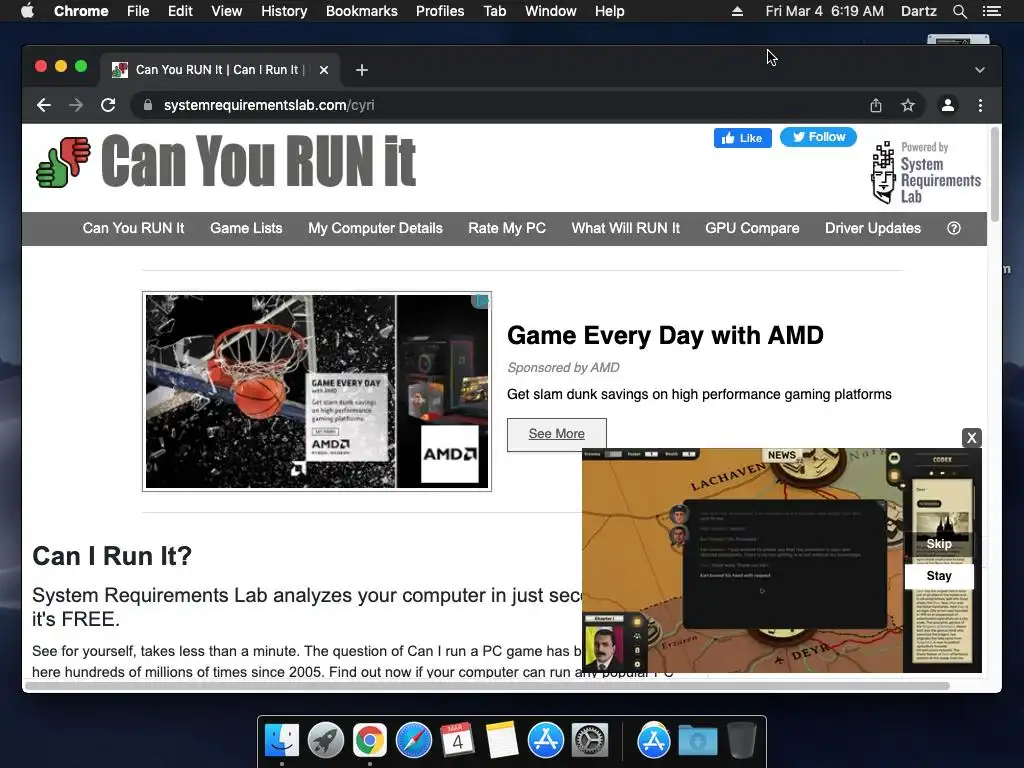
Task: Click the Facebook Like button
Action: pos(743,138)
